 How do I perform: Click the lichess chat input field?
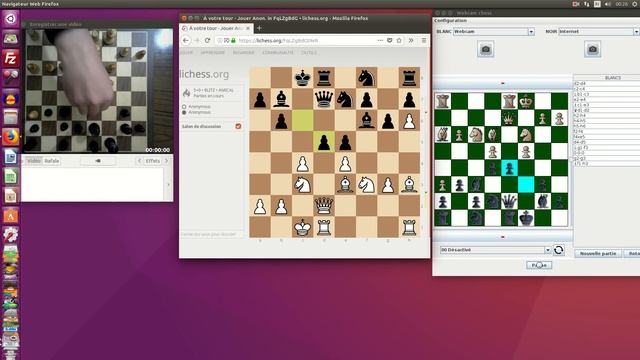coord(211,234)
